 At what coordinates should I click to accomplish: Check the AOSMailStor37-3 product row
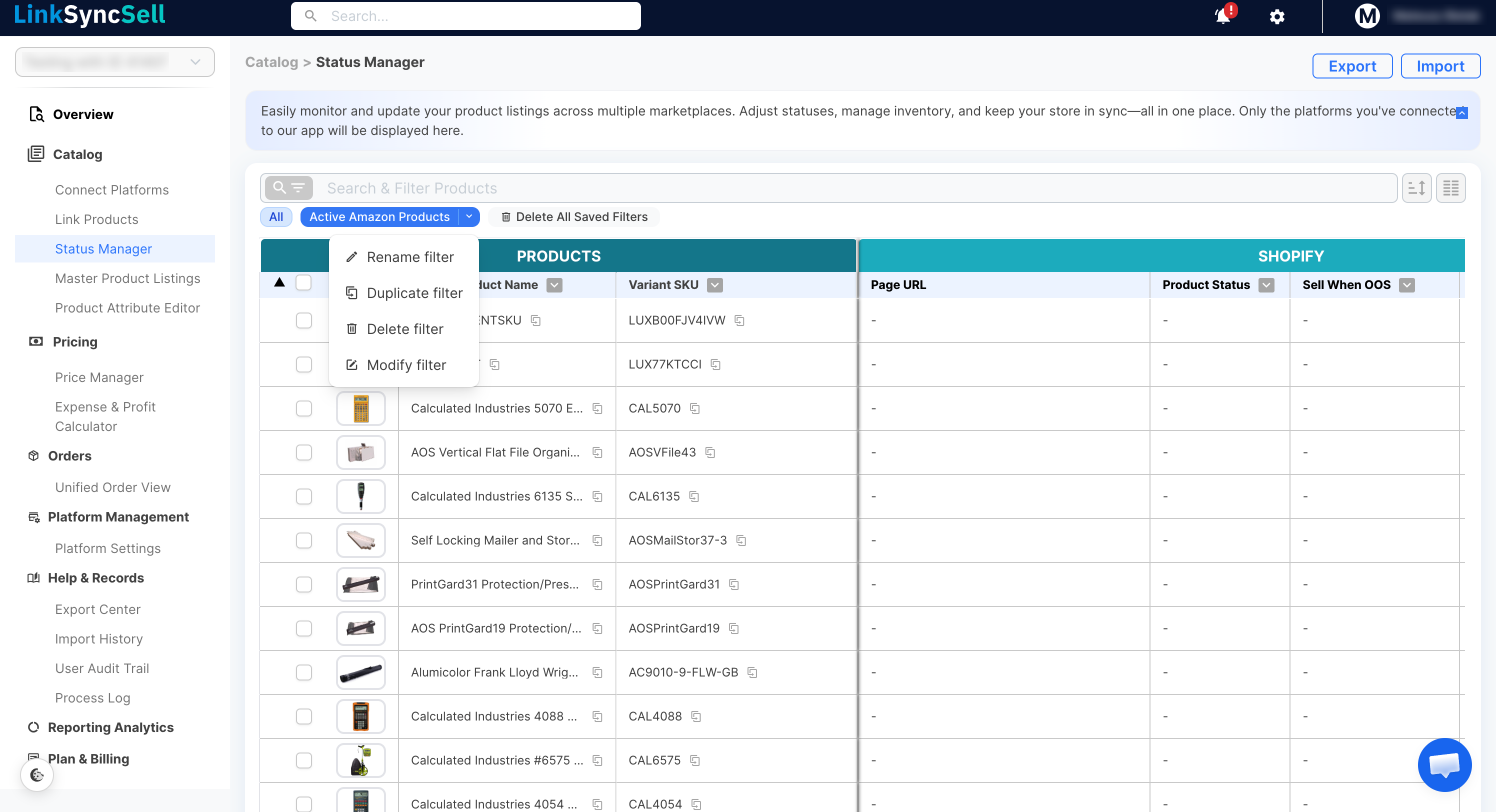[304, 541]
